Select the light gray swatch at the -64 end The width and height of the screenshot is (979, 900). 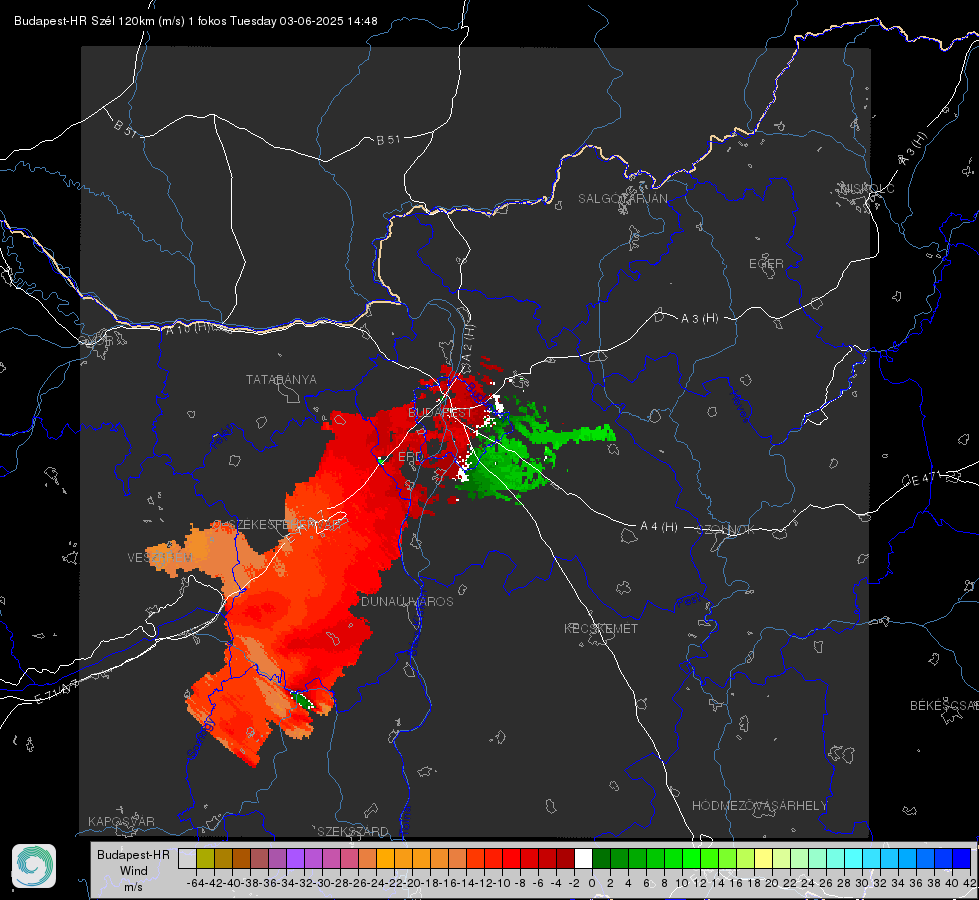click(x=187, y=858)
